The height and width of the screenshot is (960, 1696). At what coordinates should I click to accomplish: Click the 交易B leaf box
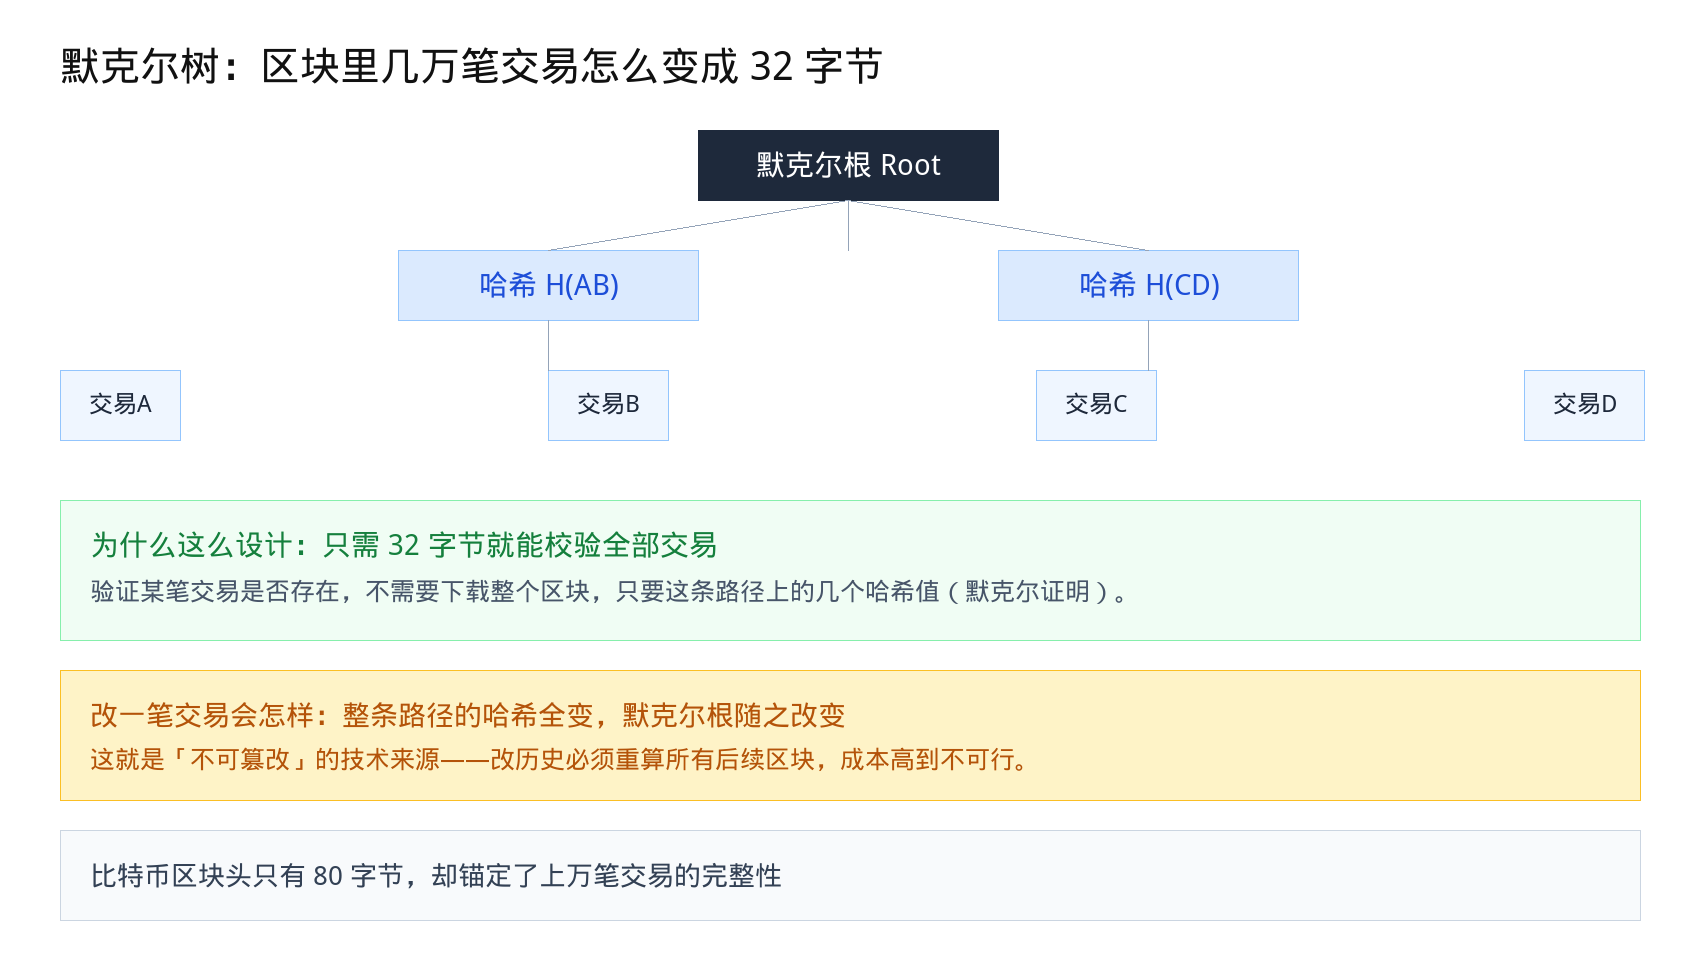tap(608, 405)
